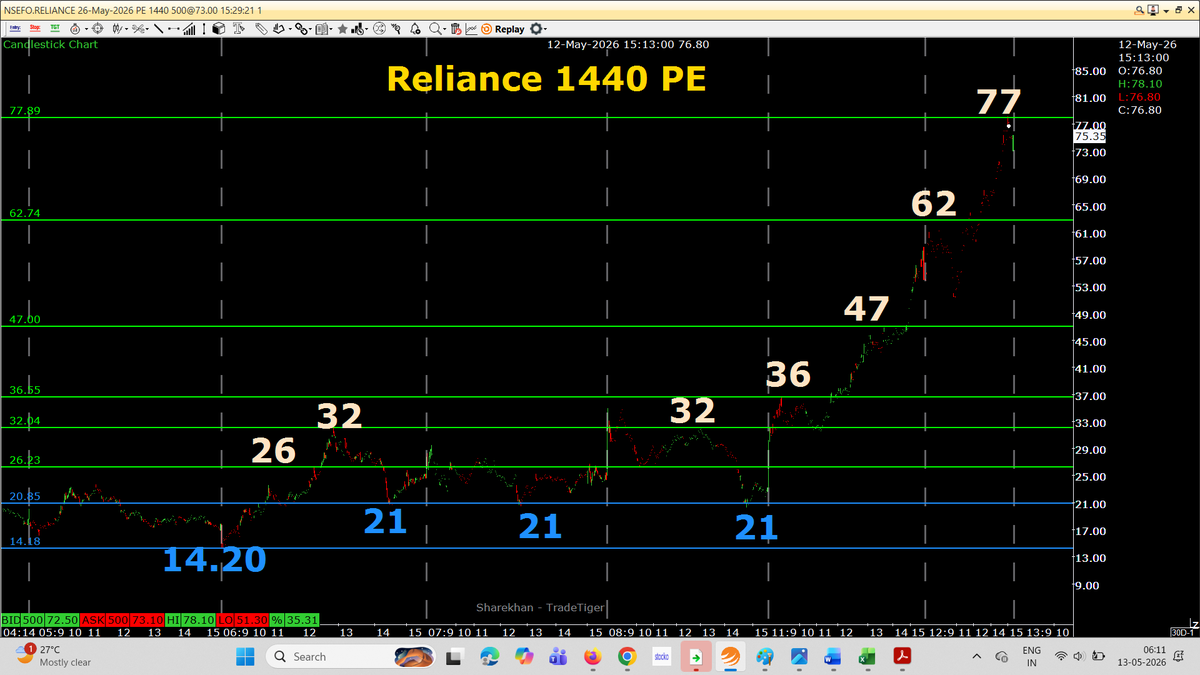Viewport: 1200px width, 675px height.
Task: Open Adobe Acrobat from the taskbar
Action: (902, 656)
